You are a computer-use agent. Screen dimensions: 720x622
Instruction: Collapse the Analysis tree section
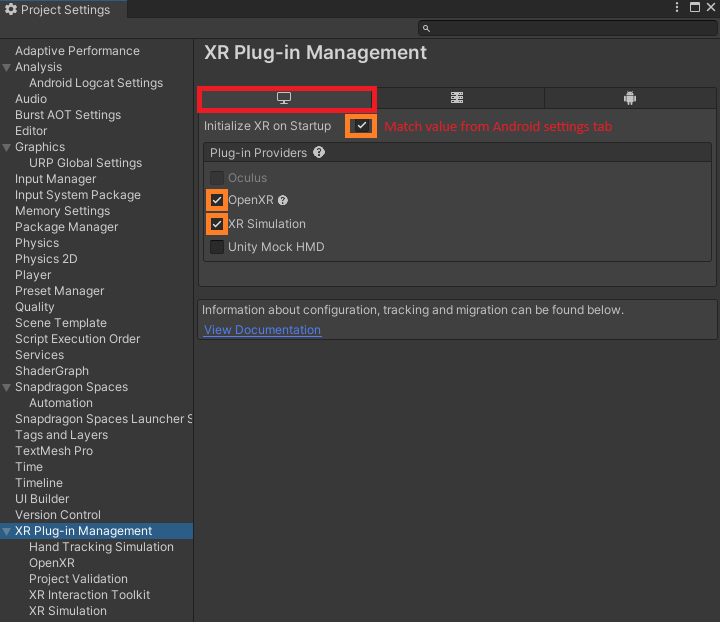click(x=6, y=67)
